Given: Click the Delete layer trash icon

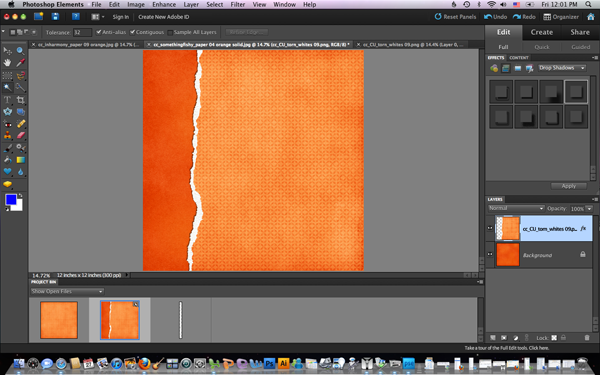Looking at the screenshot, I should (x=587, y=338).
